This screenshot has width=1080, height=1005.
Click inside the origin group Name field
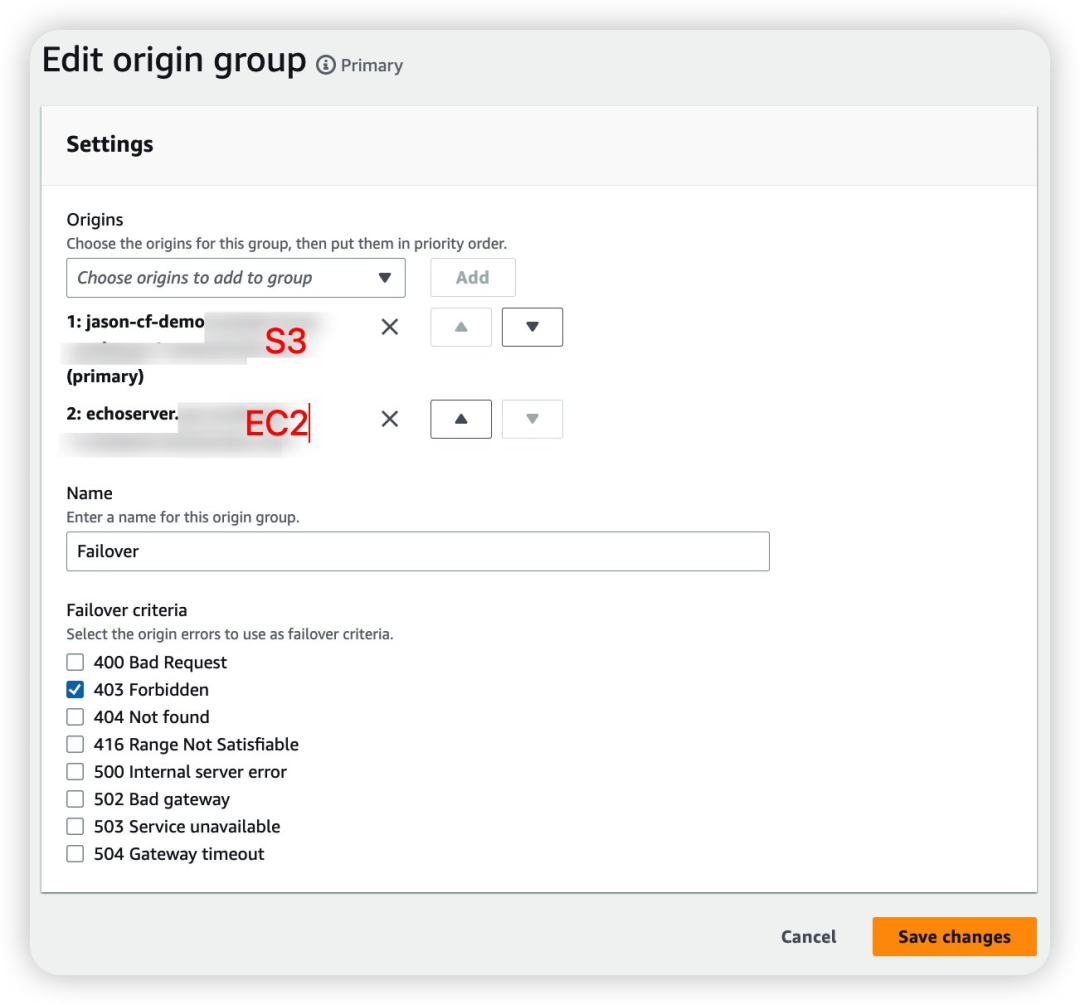pos(418,551)
